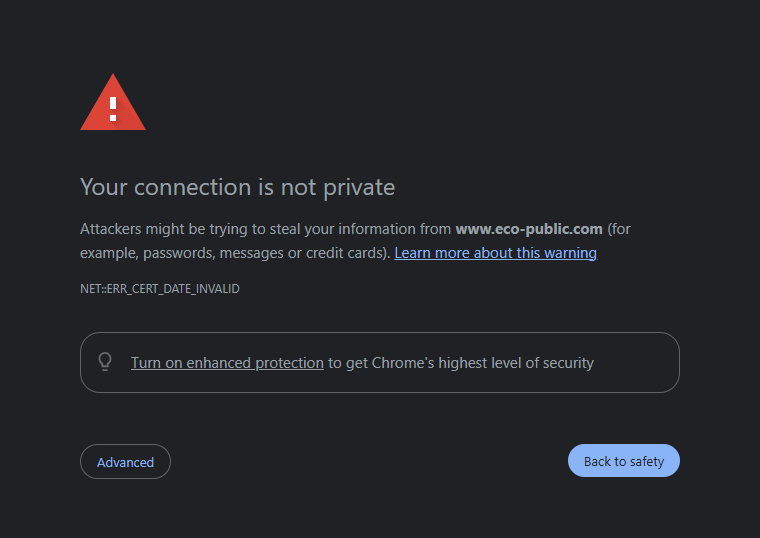Expand the Advanced options
This screenshot has width=760, height=538.
(x=125, y=462)
